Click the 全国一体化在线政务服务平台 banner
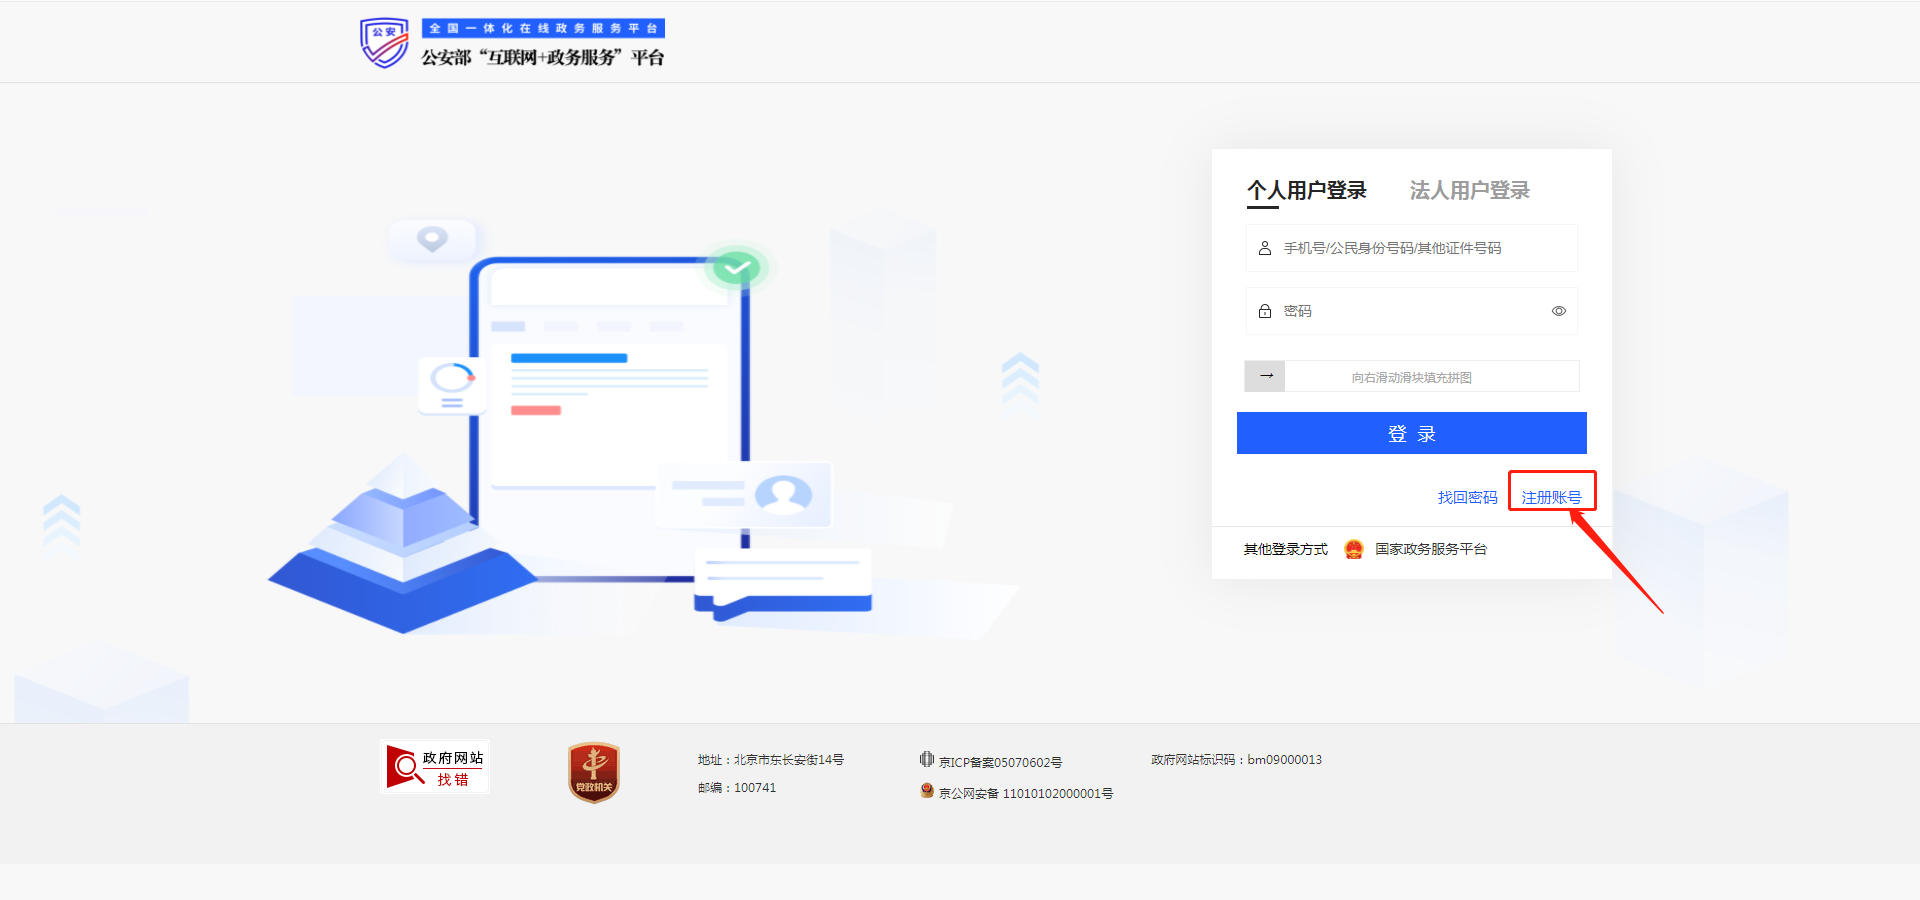 pyautogui.click(x=543, y=28)
